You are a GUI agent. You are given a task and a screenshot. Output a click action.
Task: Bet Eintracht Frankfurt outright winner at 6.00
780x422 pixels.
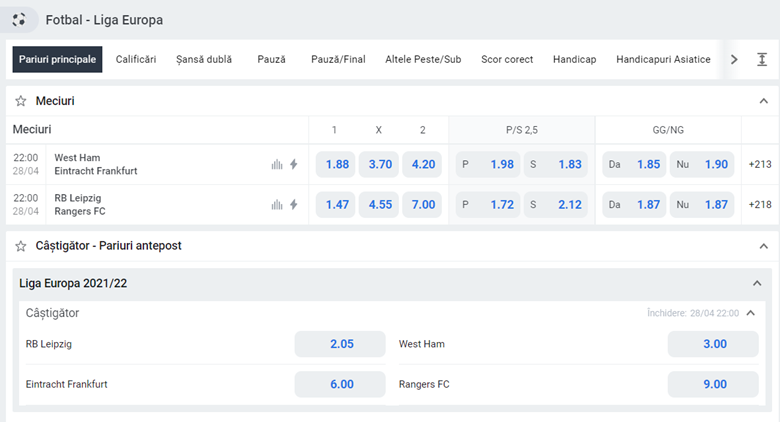[x=340, y=384]
